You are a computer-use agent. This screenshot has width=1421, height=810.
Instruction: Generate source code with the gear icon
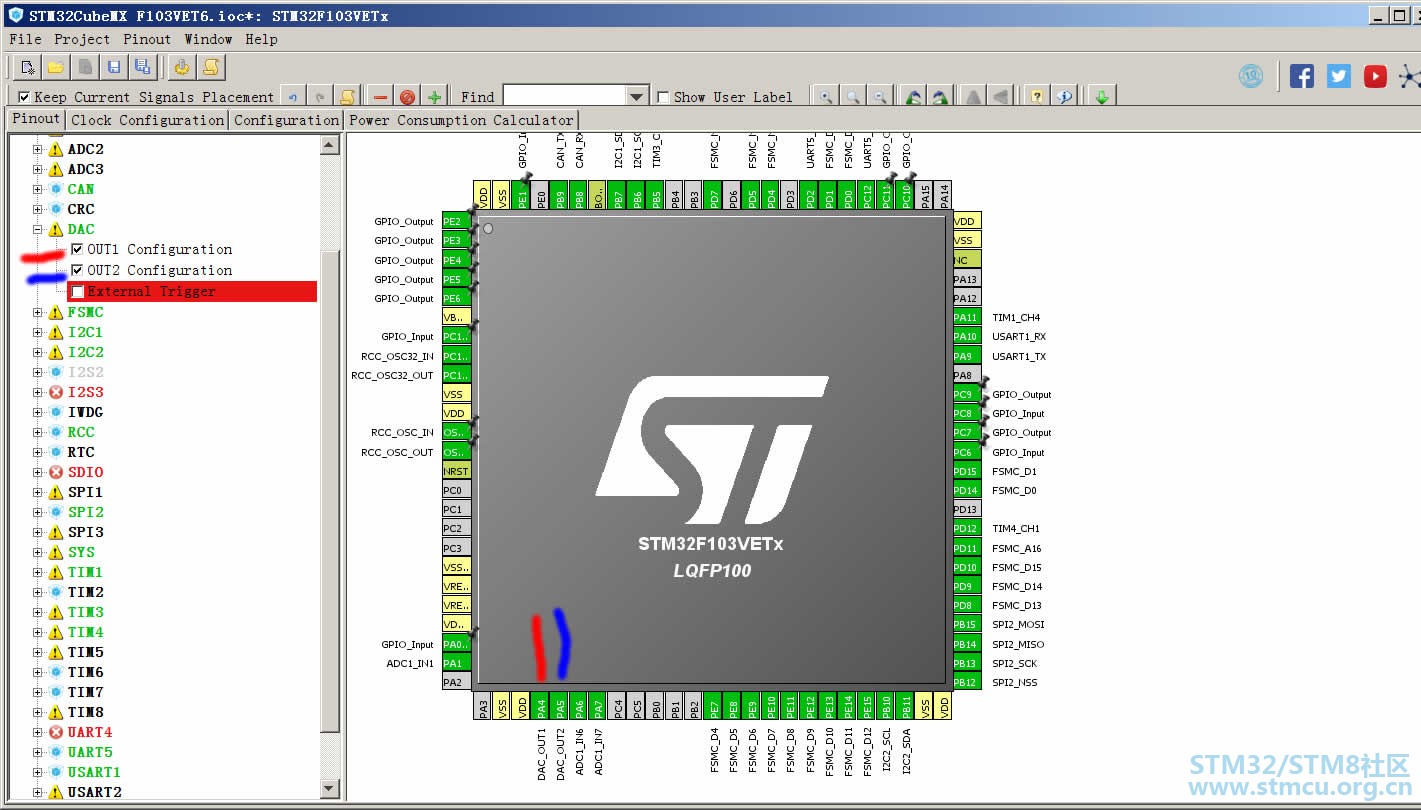[182, 67]
